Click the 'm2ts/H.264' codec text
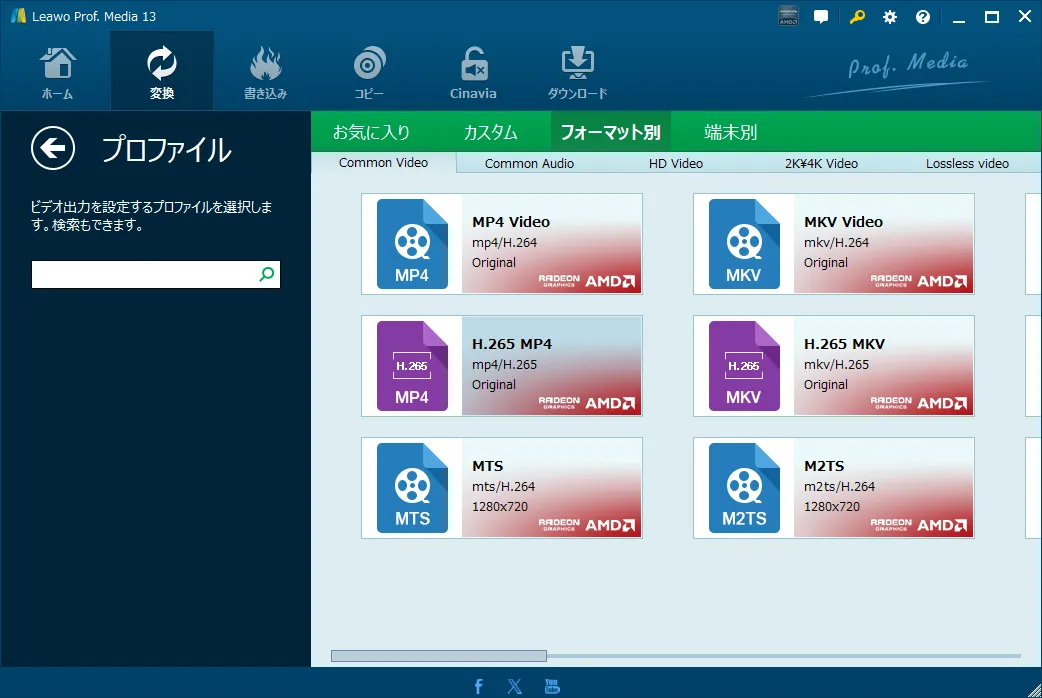This screenshot has width=1042, height=698. click(839, 487)
